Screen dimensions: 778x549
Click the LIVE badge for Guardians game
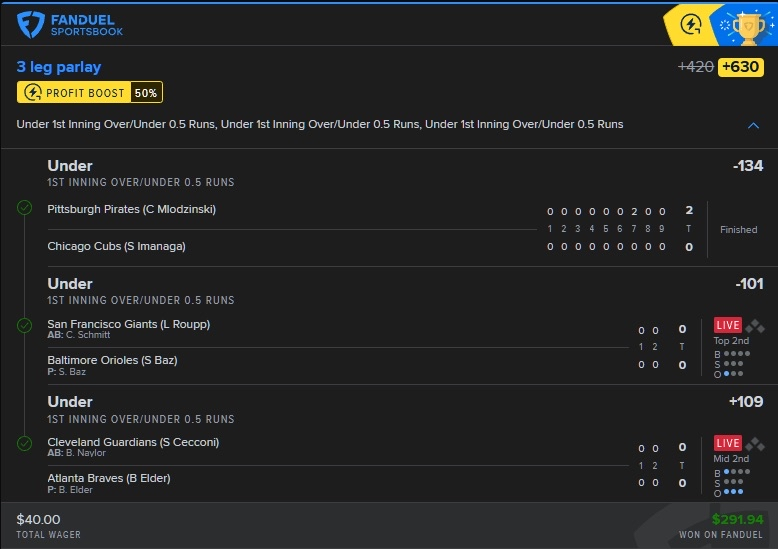(728, 443)
